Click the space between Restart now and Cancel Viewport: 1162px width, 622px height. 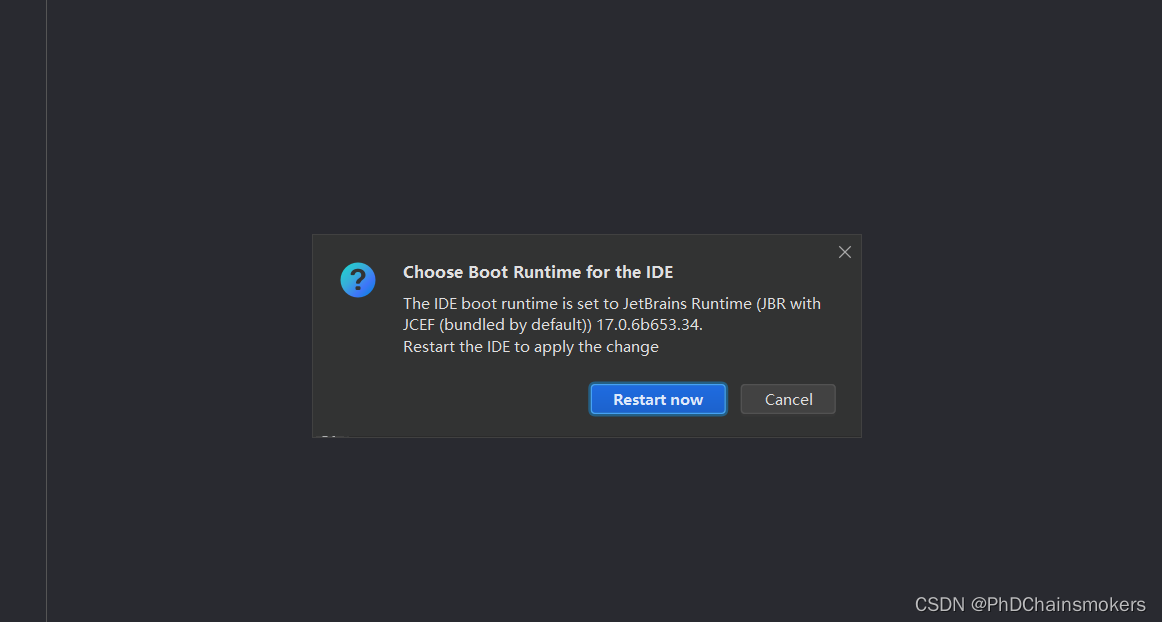point(732,399)
